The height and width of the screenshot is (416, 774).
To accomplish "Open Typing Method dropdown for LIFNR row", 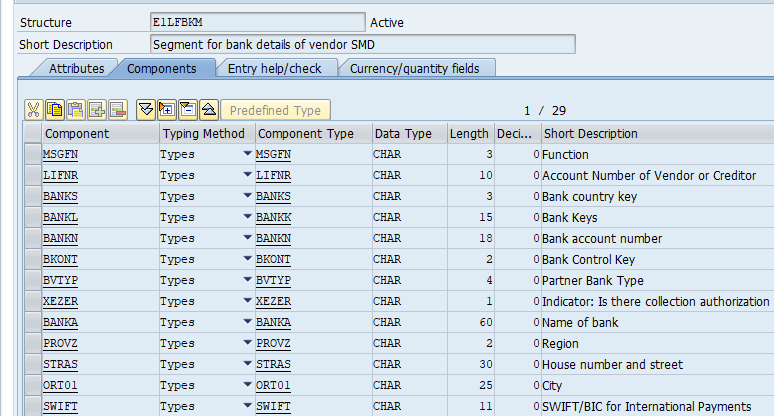I will pyautogui.click(x=247, y=176).
